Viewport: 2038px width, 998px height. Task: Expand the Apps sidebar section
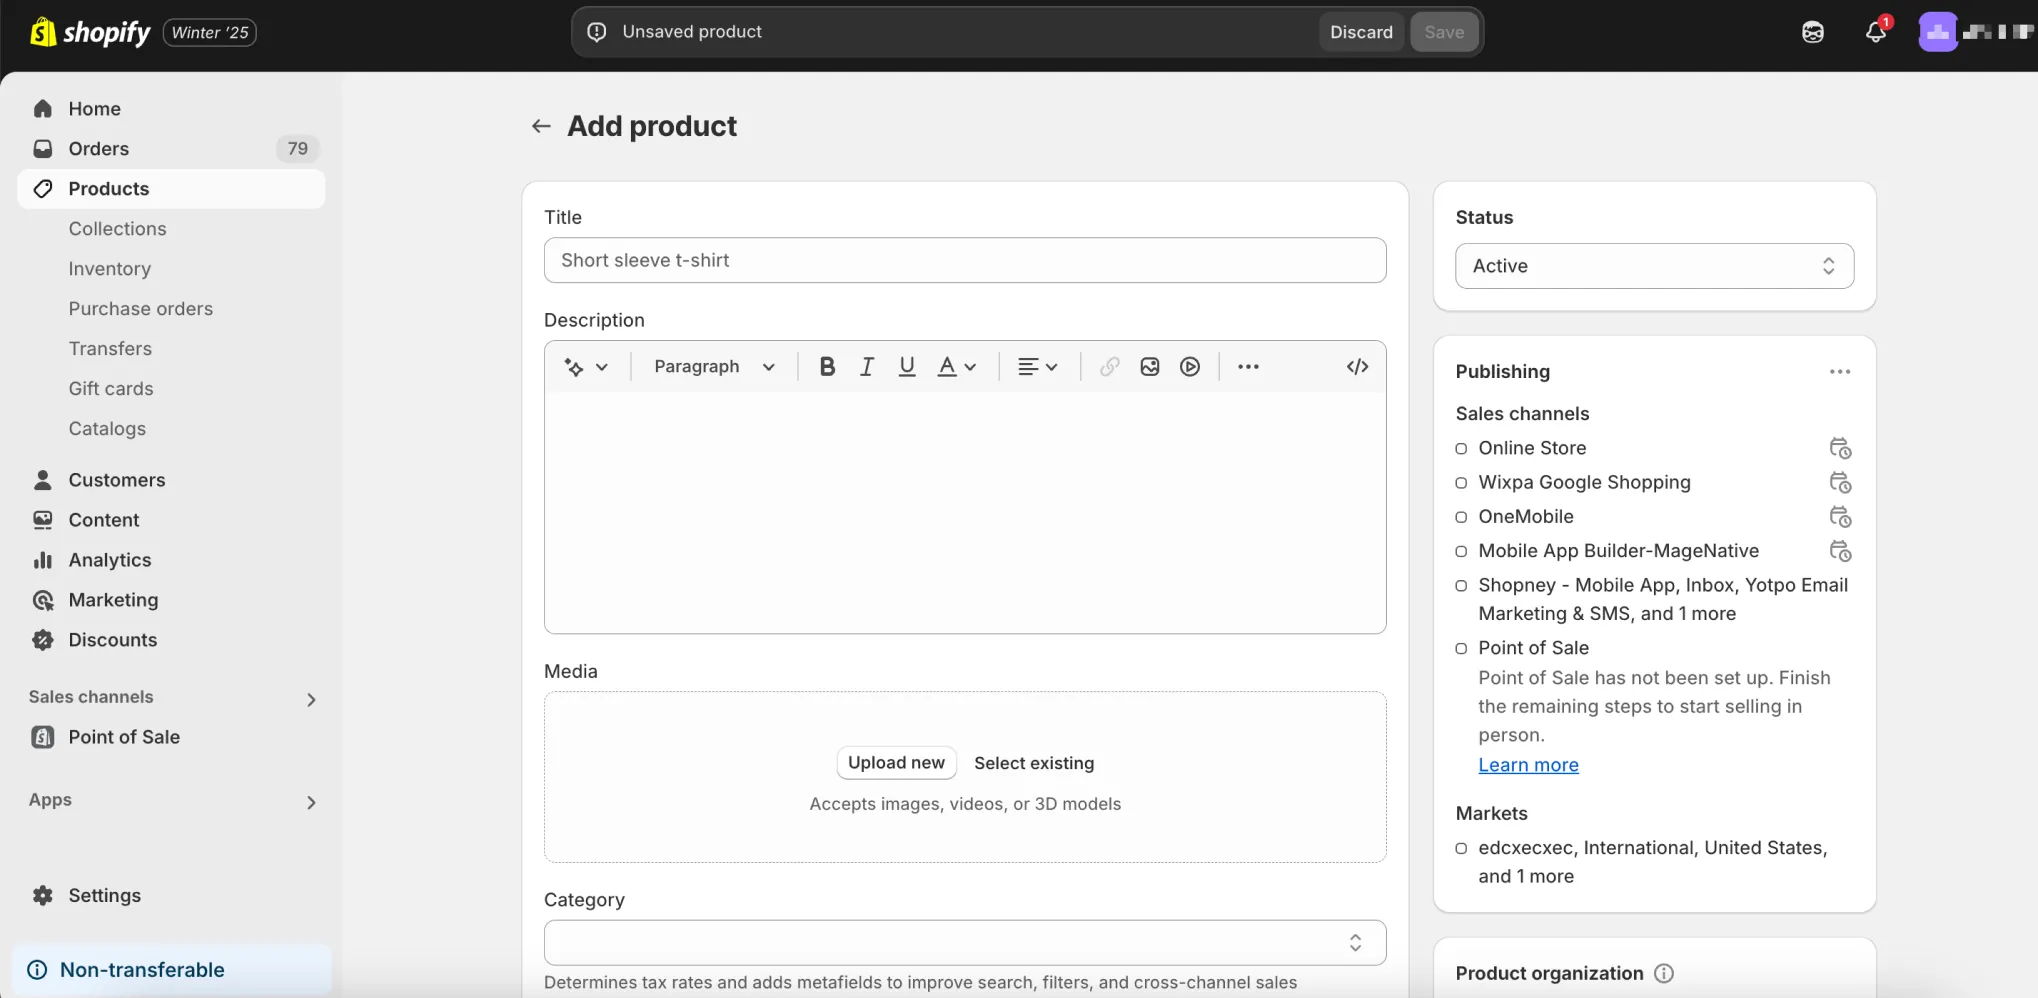tap(311, 802)
